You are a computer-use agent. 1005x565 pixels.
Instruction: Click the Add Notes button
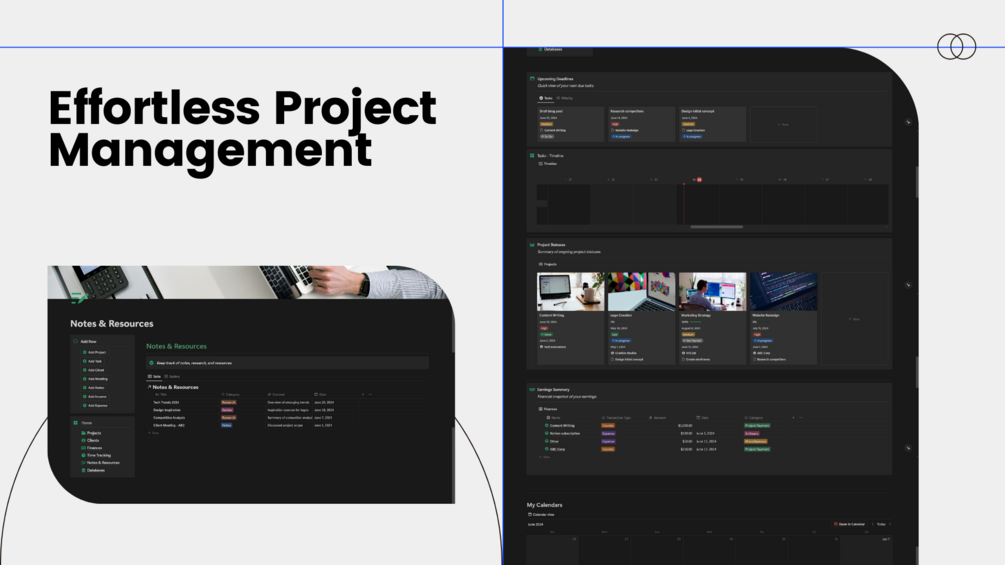pos(93,388)
